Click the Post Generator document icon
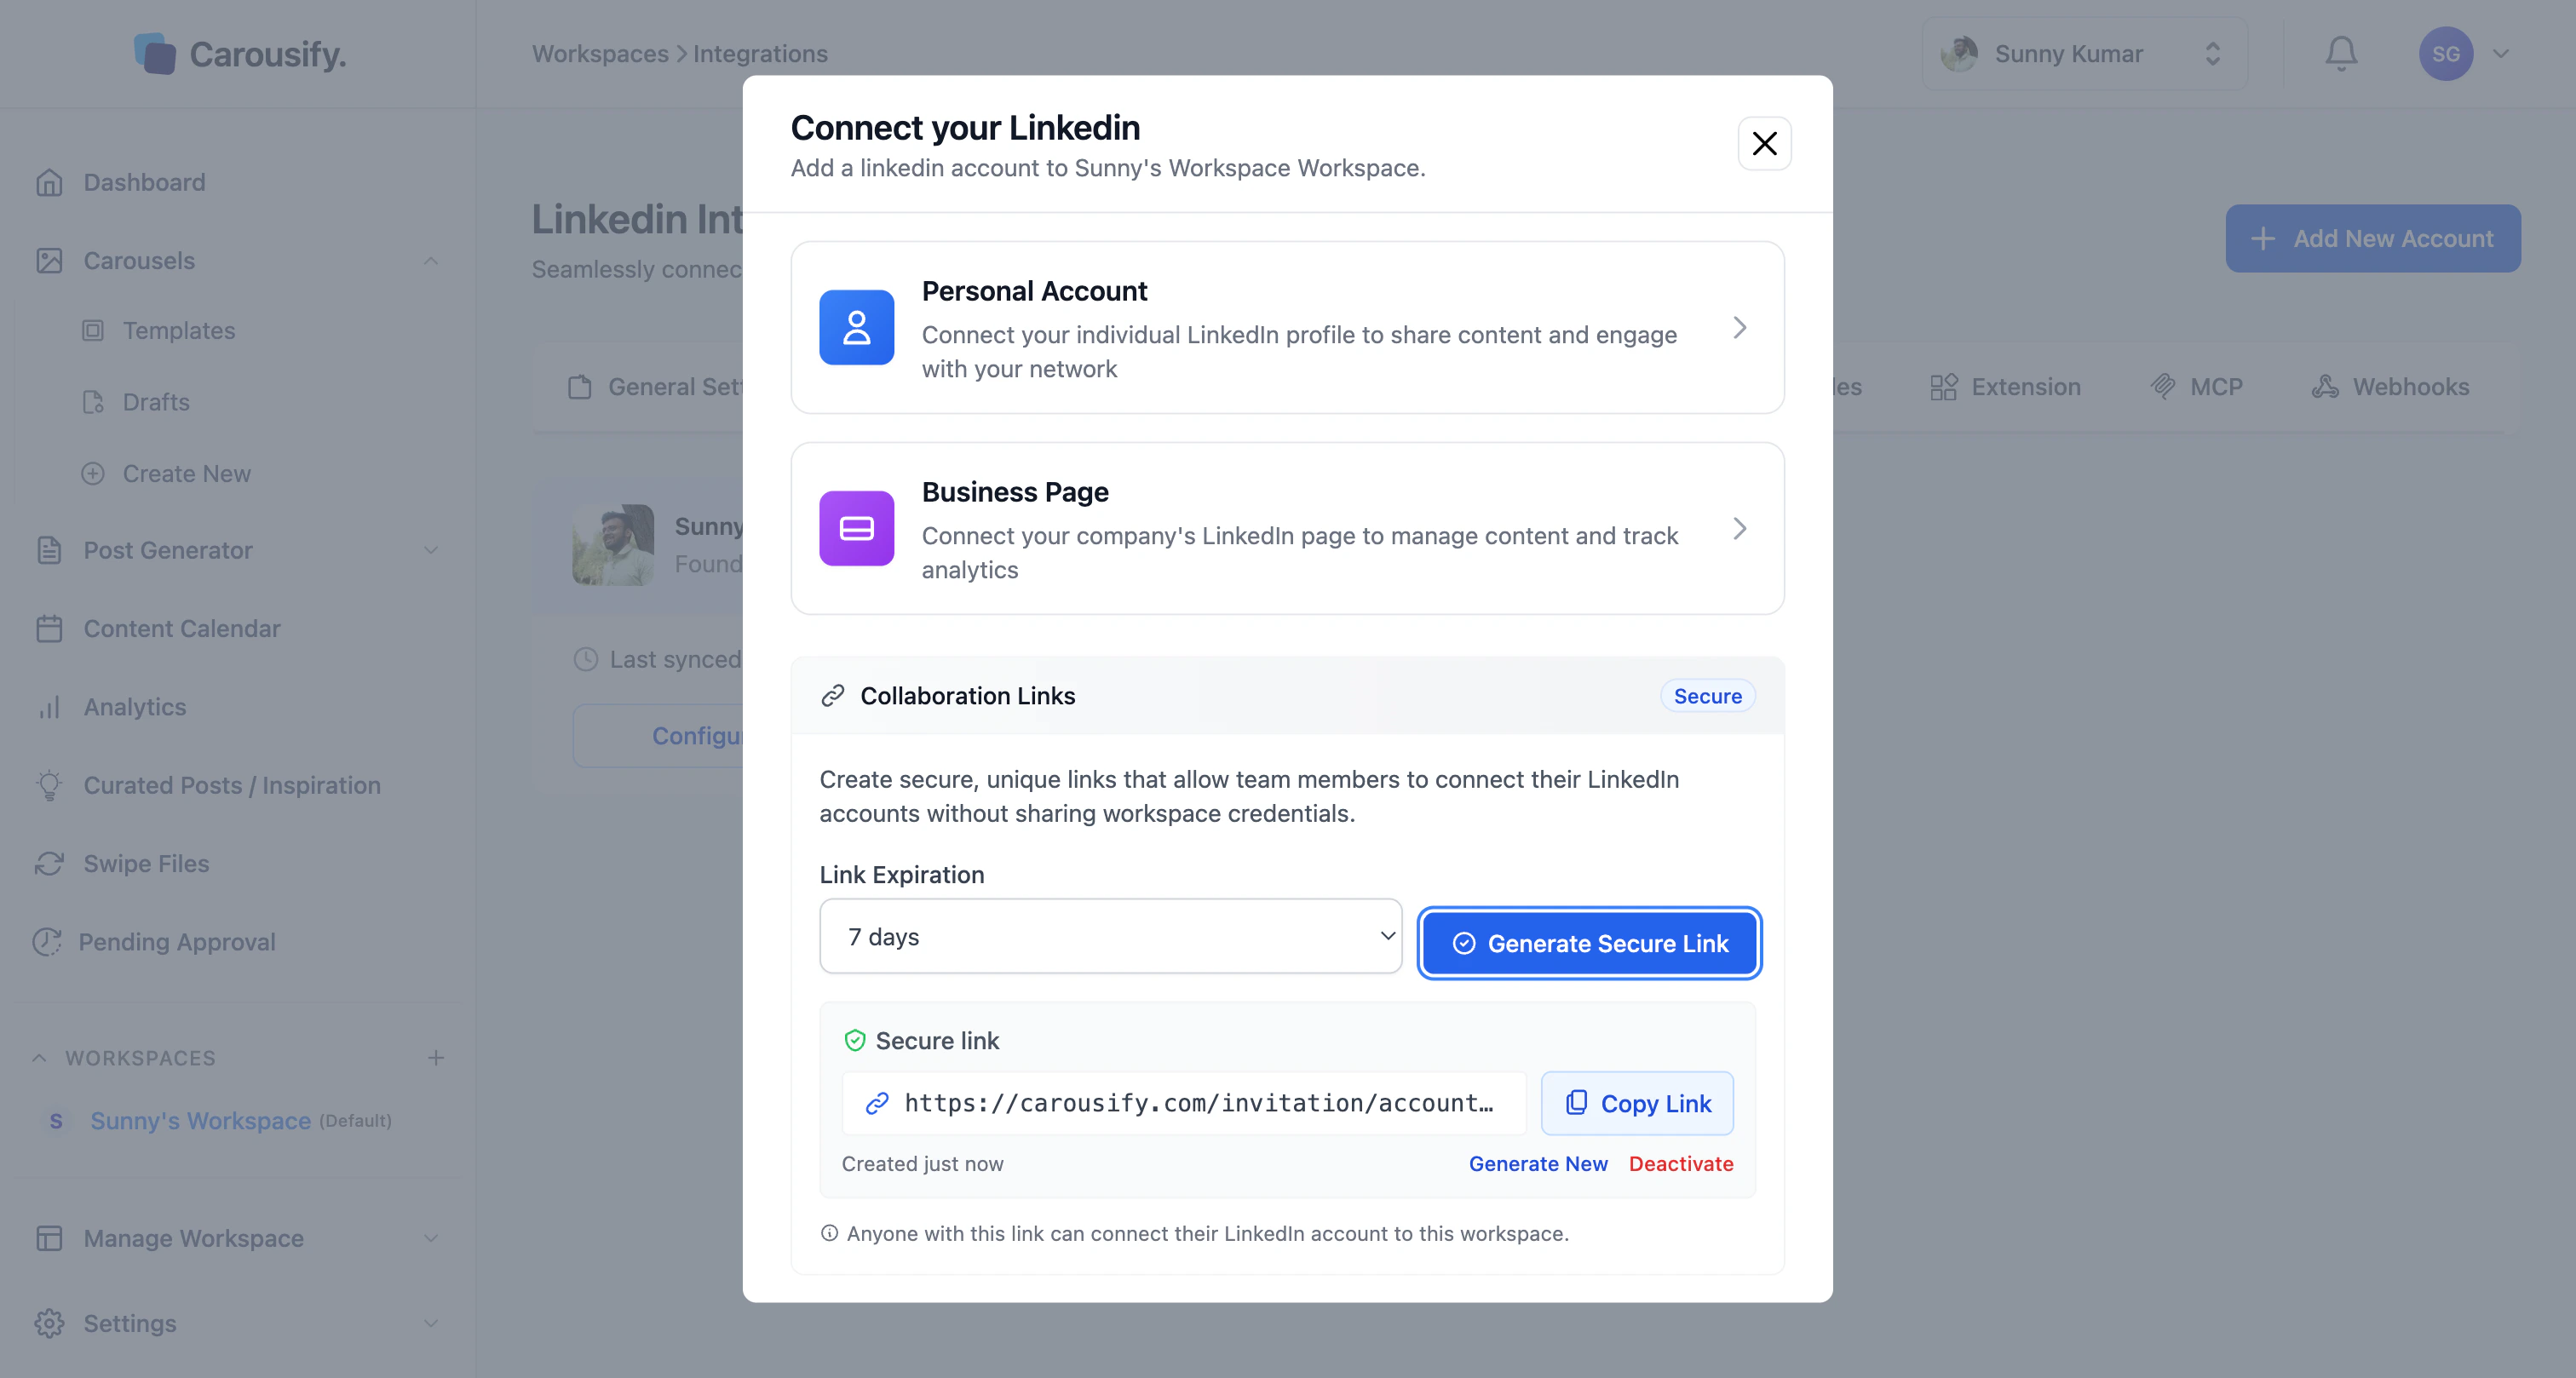Screen dimensions: 2576x1378 pyautogui.click(x=49, y=550)
